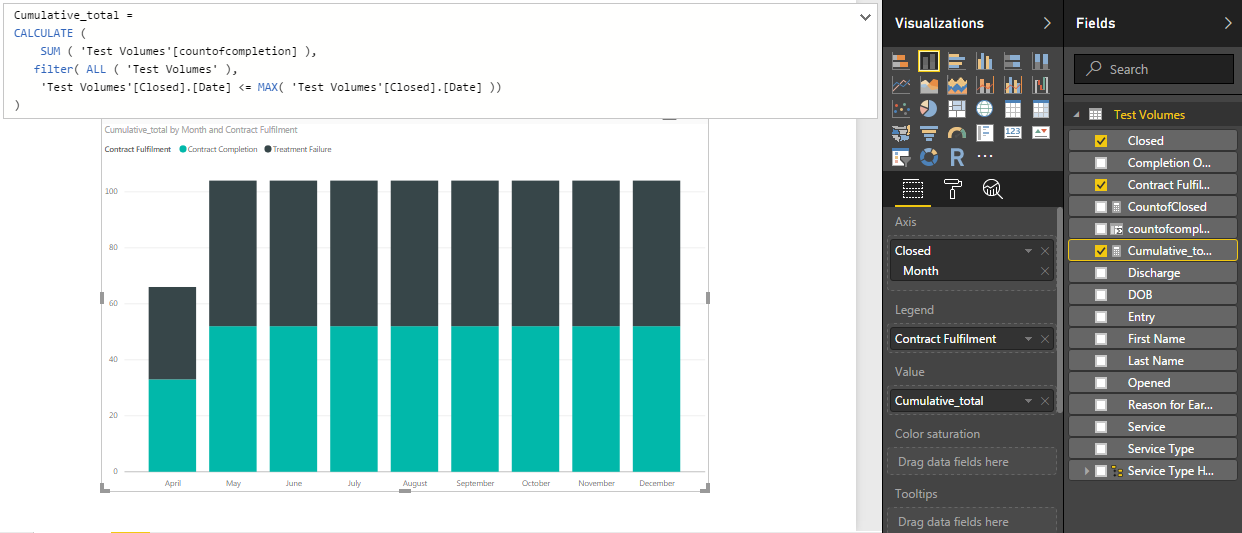Enable the Opened field checkbox

click(1101, 383)
